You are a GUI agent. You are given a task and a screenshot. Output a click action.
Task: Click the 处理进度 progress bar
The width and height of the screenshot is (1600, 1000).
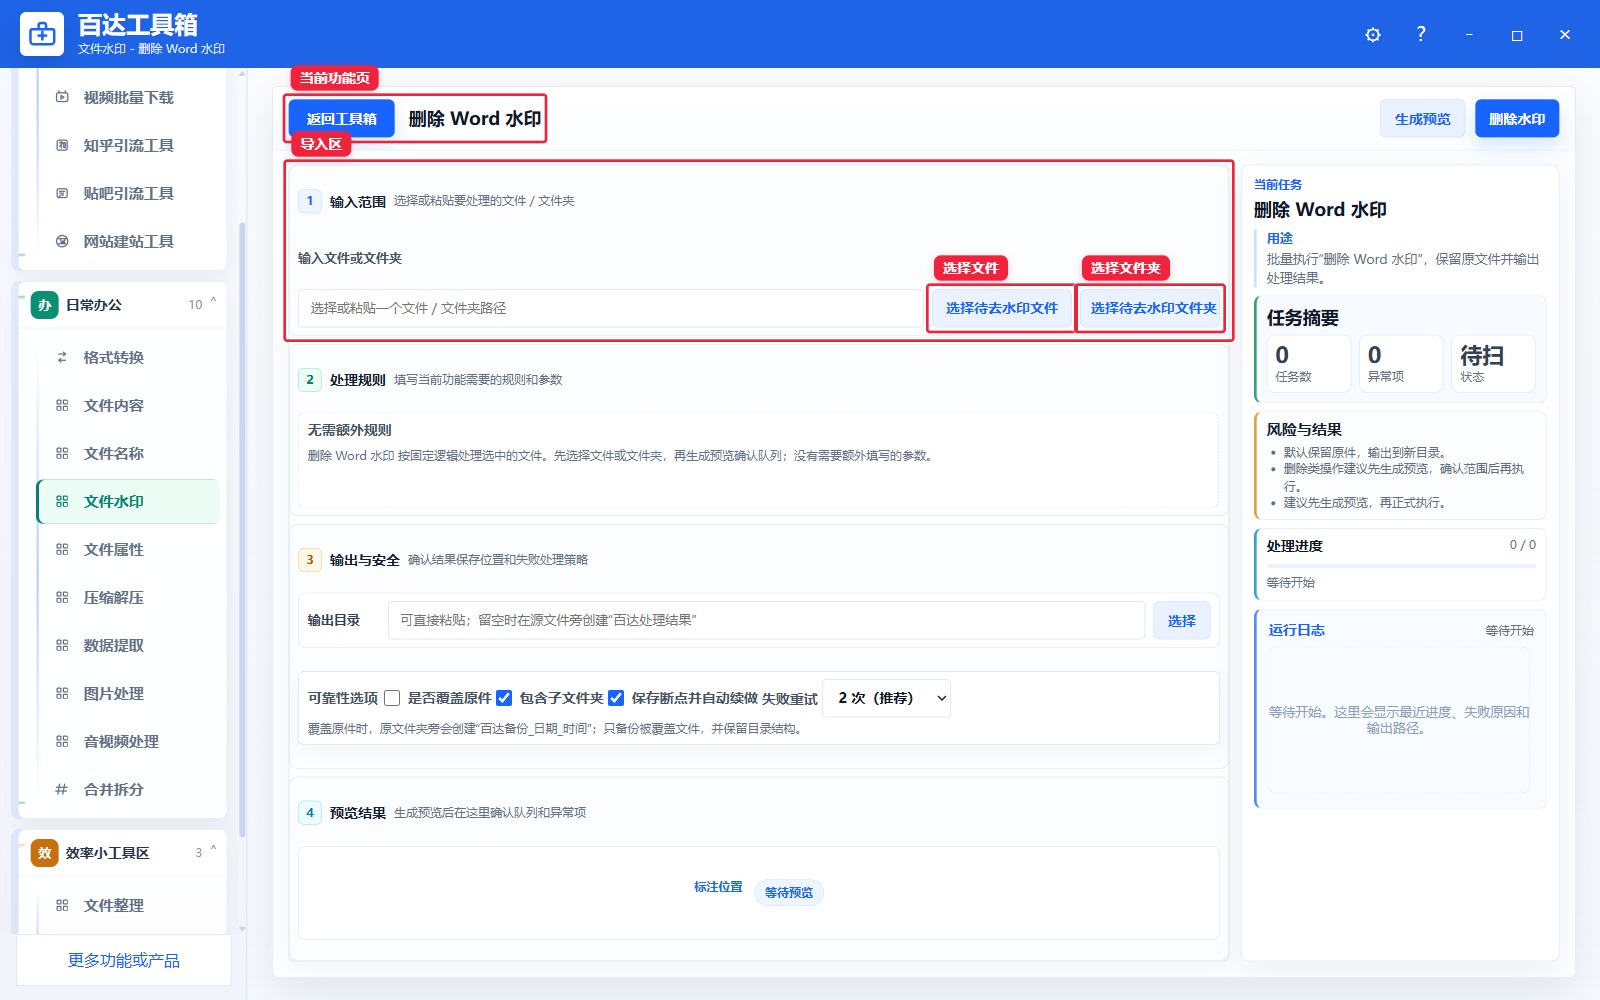[x=1400, y=566]
